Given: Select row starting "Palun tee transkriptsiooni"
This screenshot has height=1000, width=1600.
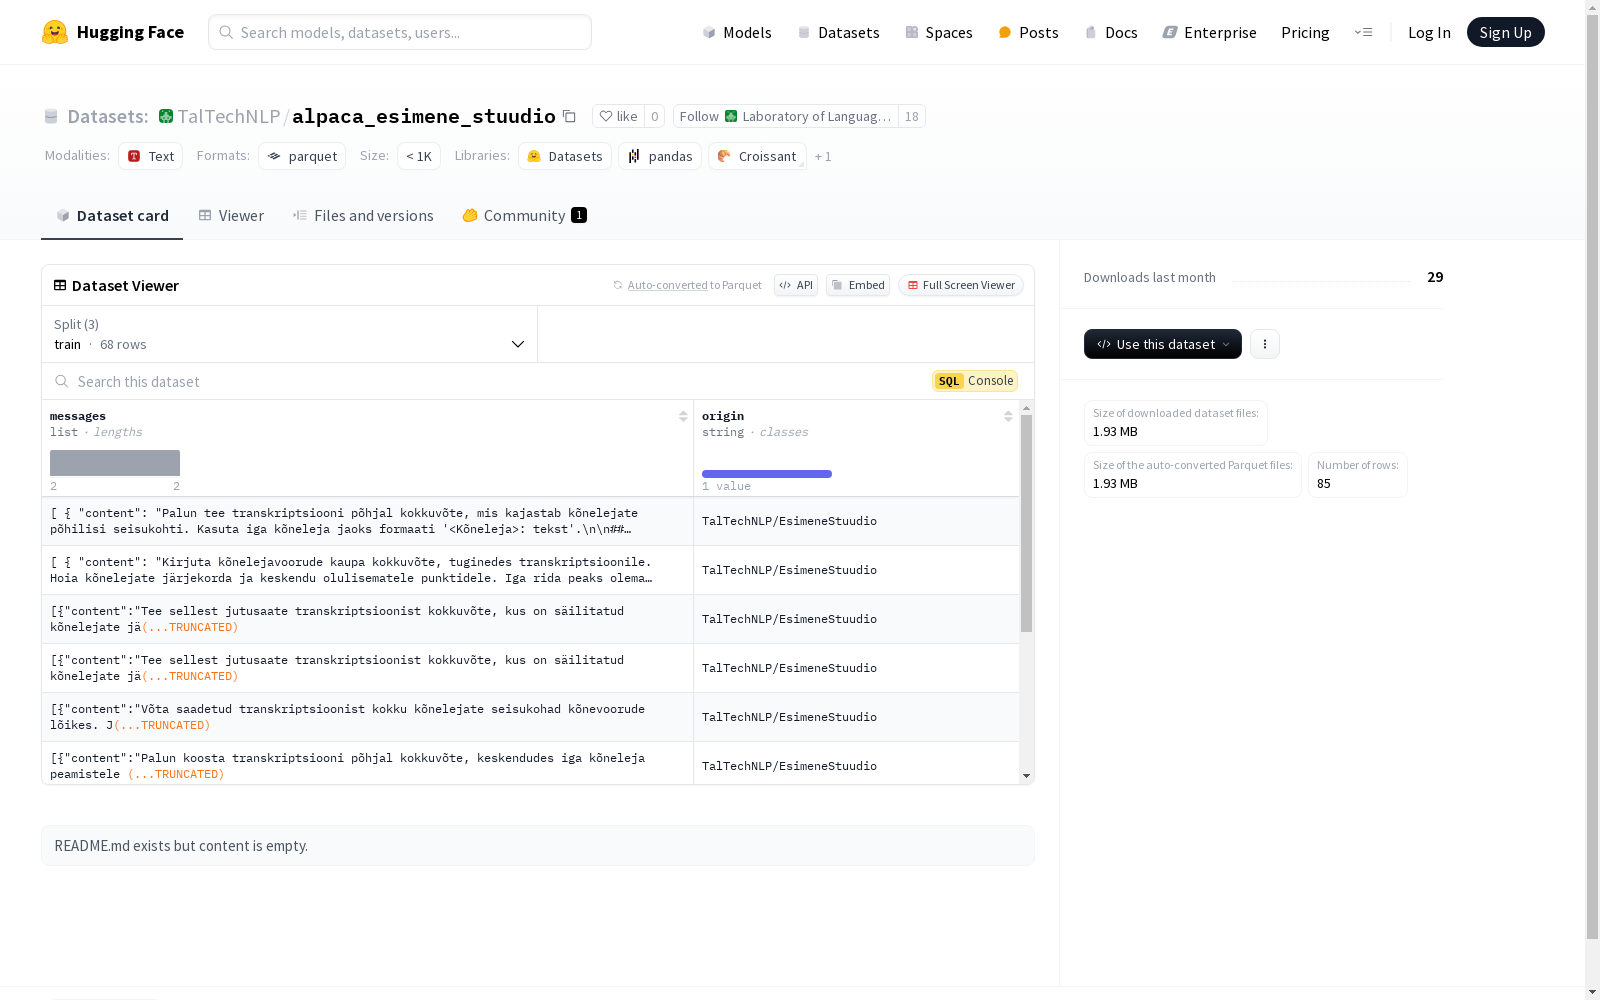Looking at the screenshot, I should coord(530,521).
